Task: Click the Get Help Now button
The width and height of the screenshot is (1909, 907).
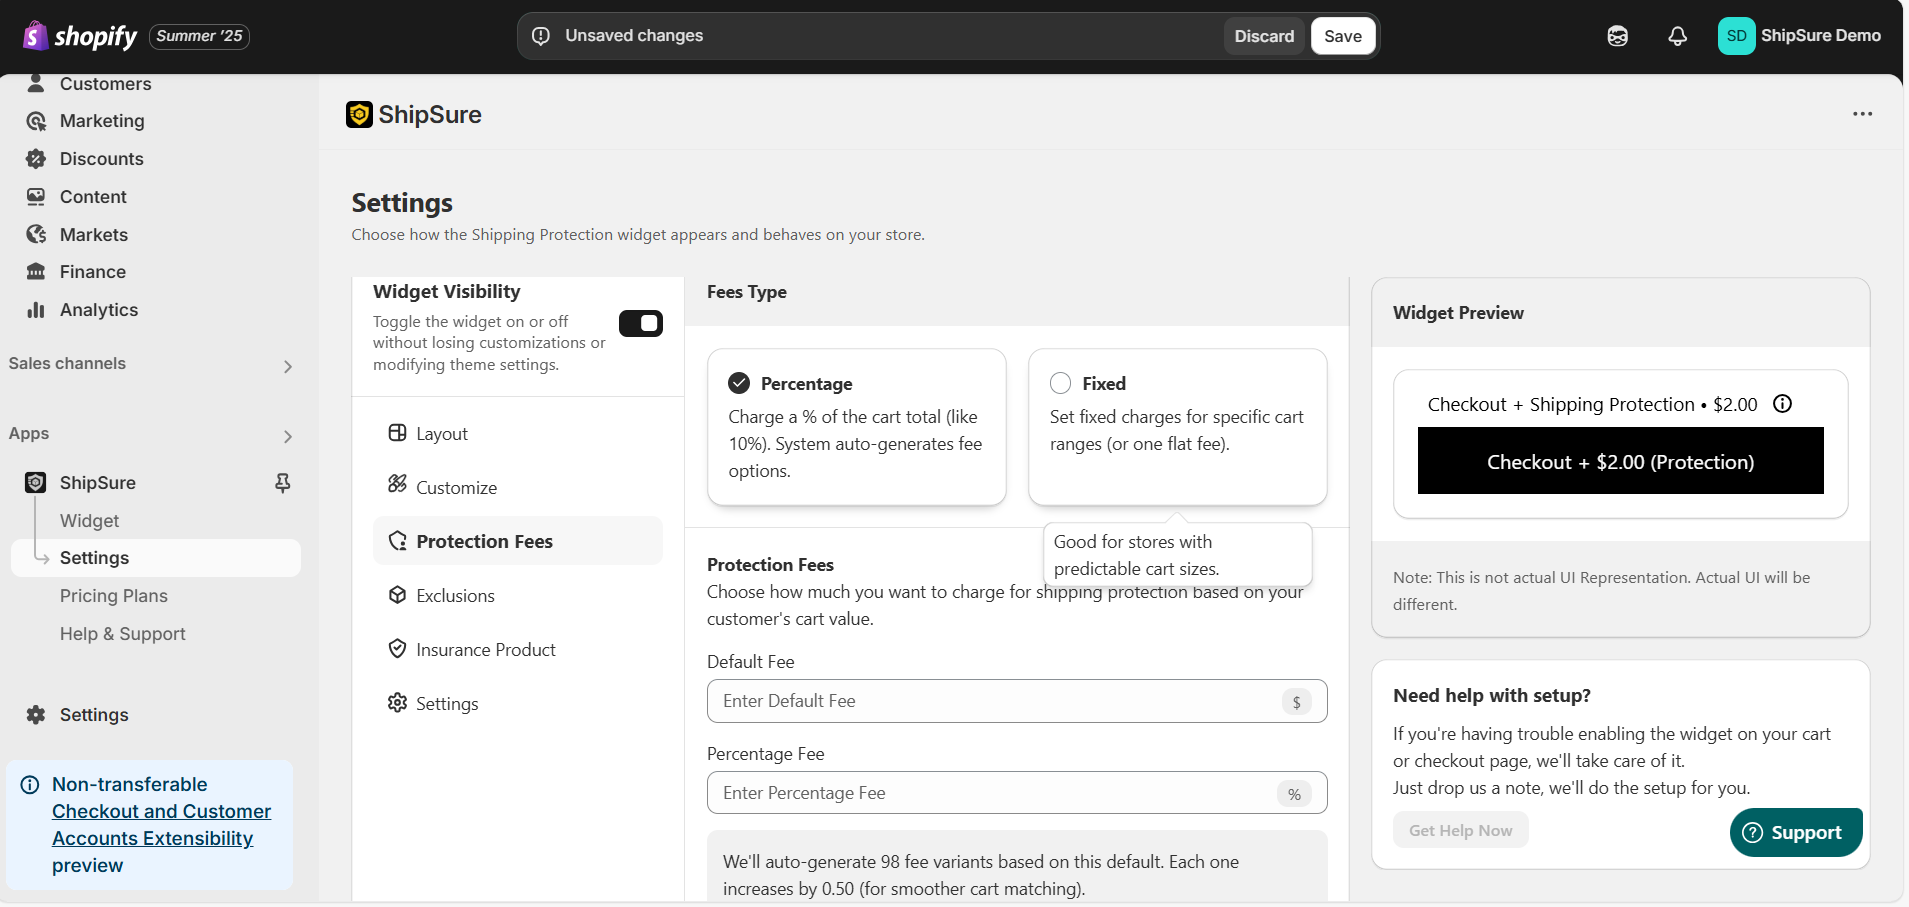Action: [x=1460, y=830]
